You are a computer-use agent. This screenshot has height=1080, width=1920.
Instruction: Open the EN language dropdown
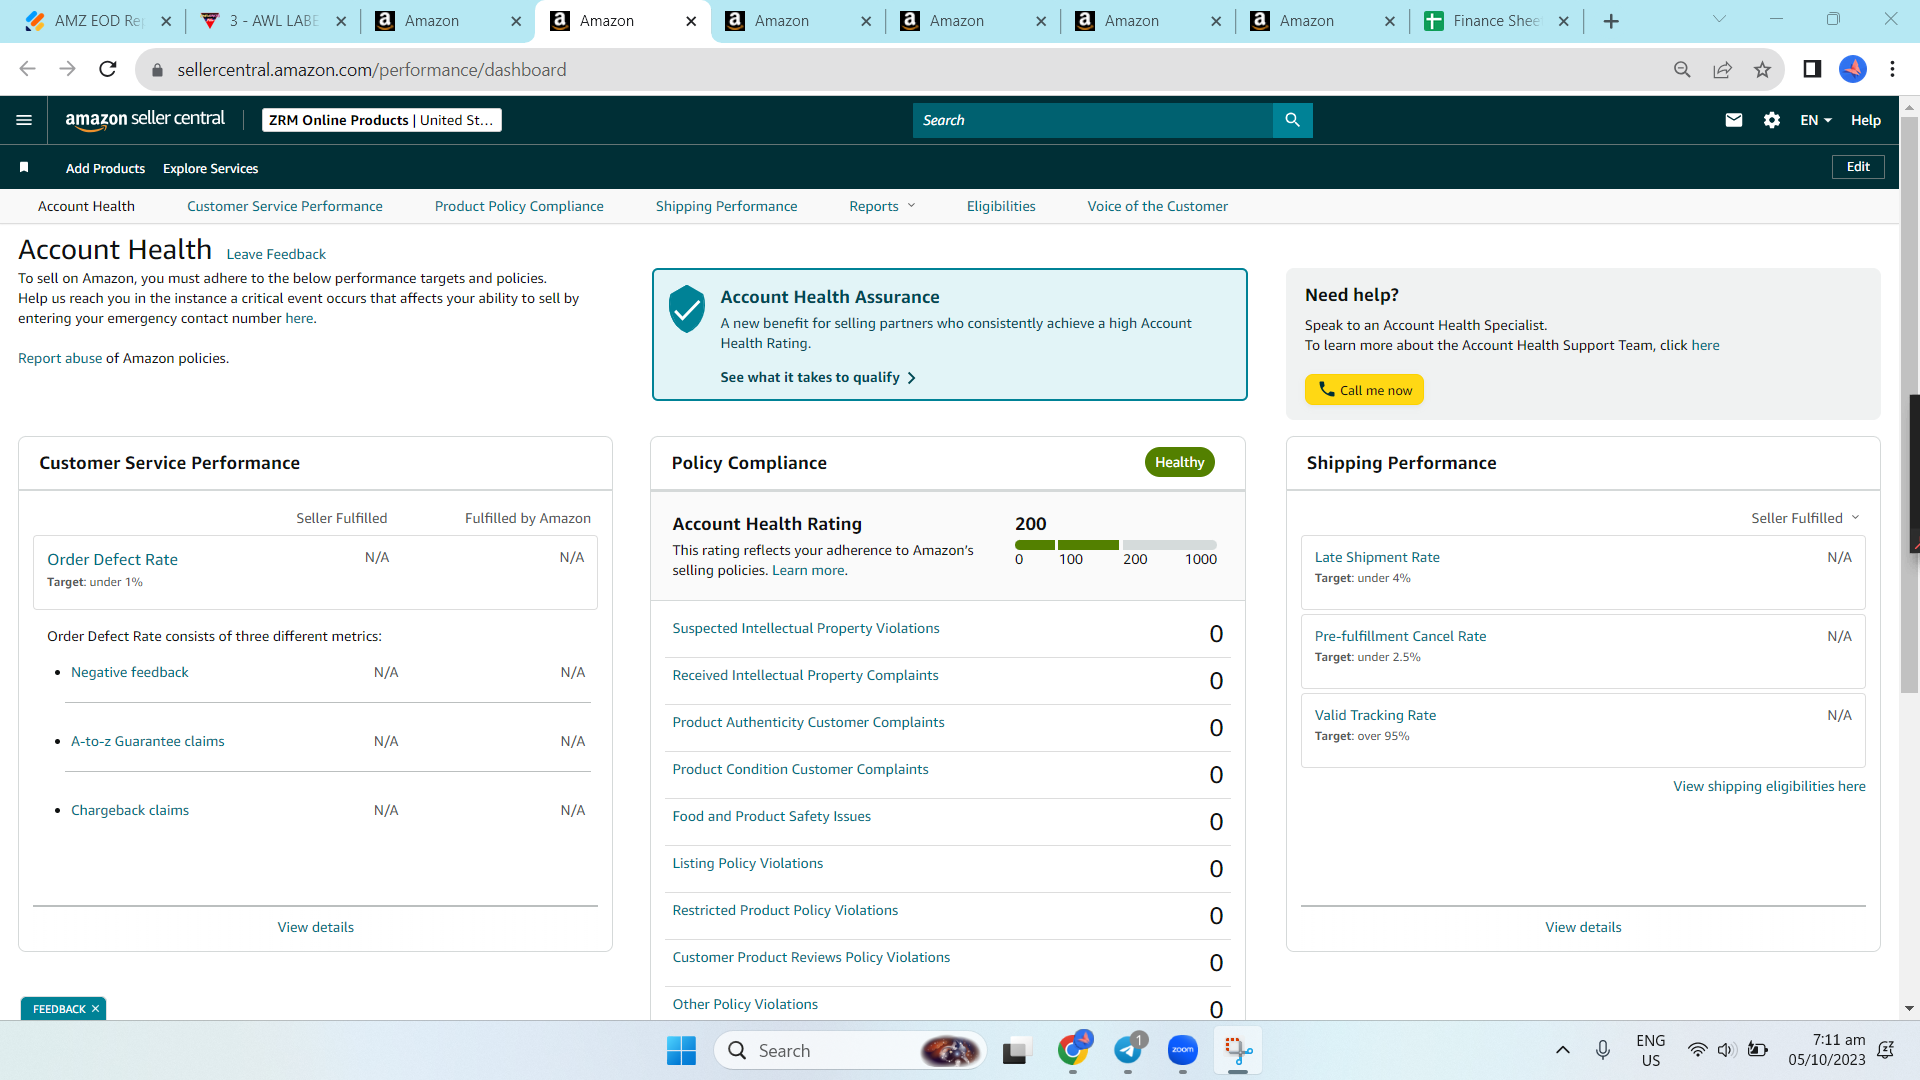tap(1816, 120)
